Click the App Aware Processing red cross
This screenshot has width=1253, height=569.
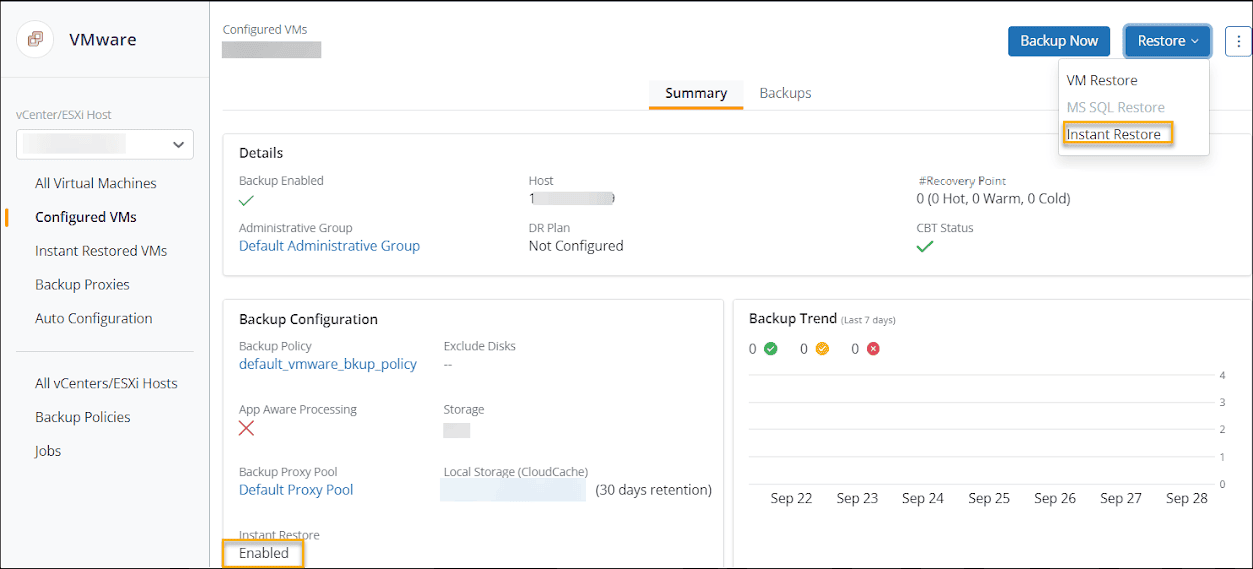(246, 428)
